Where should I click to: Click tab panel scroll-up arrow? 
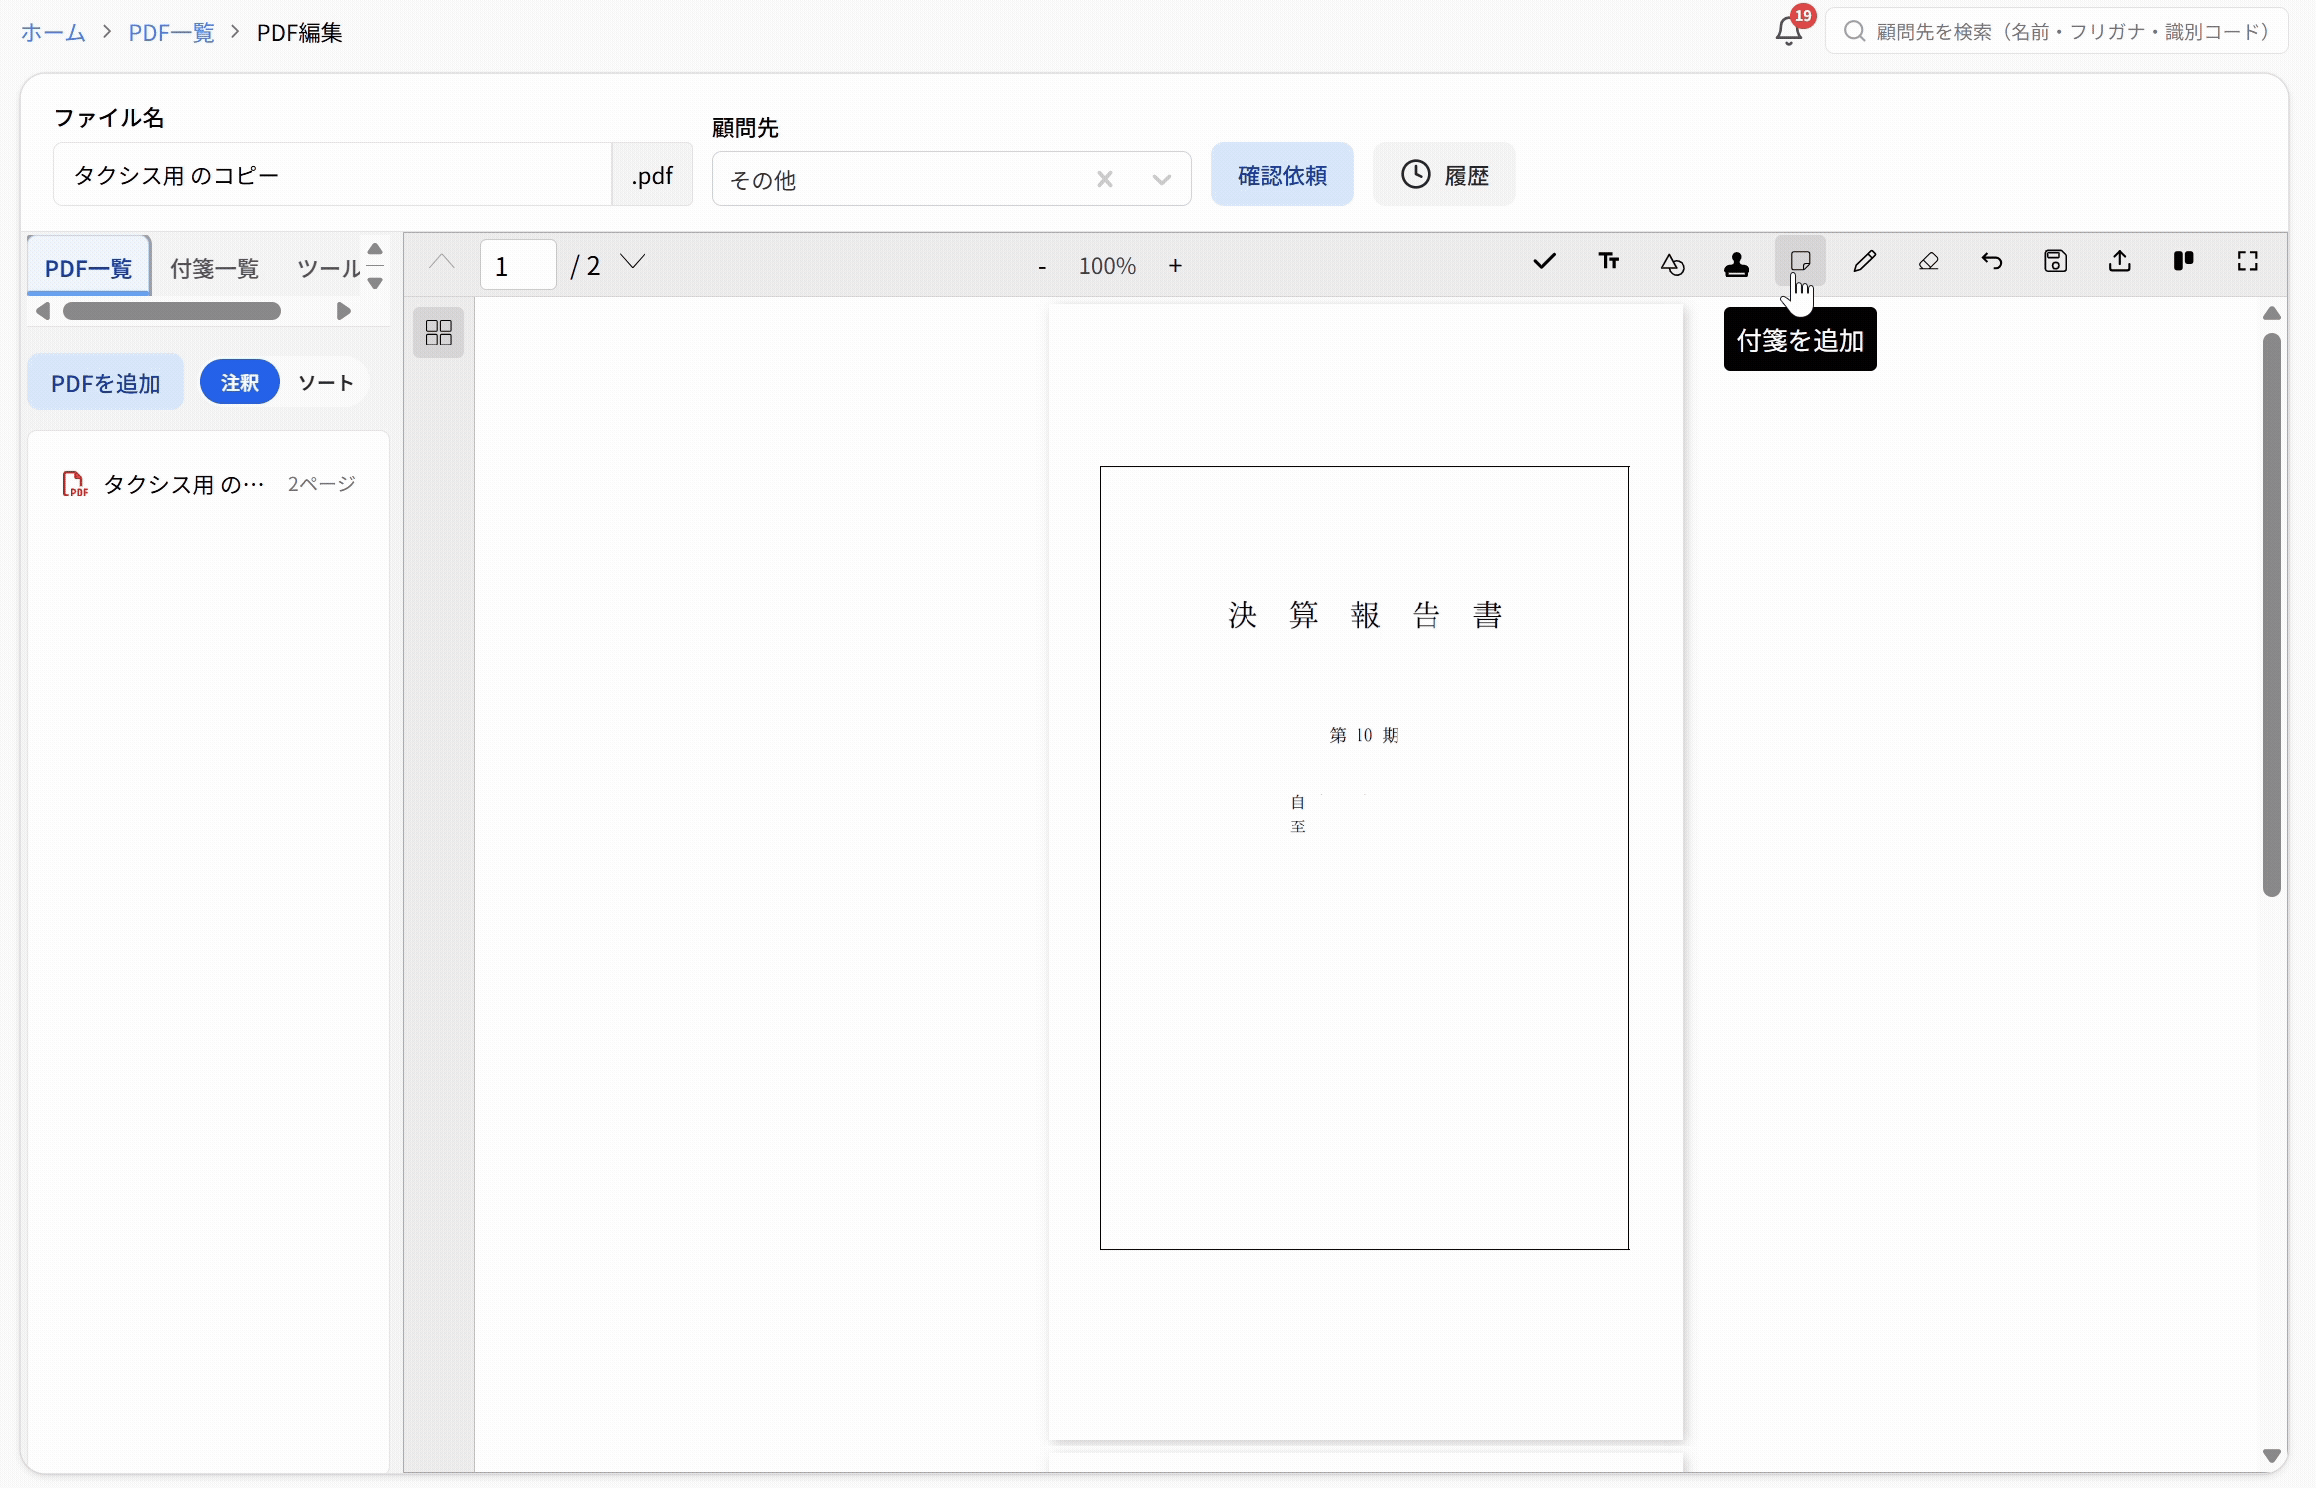[x=375, y=249]
